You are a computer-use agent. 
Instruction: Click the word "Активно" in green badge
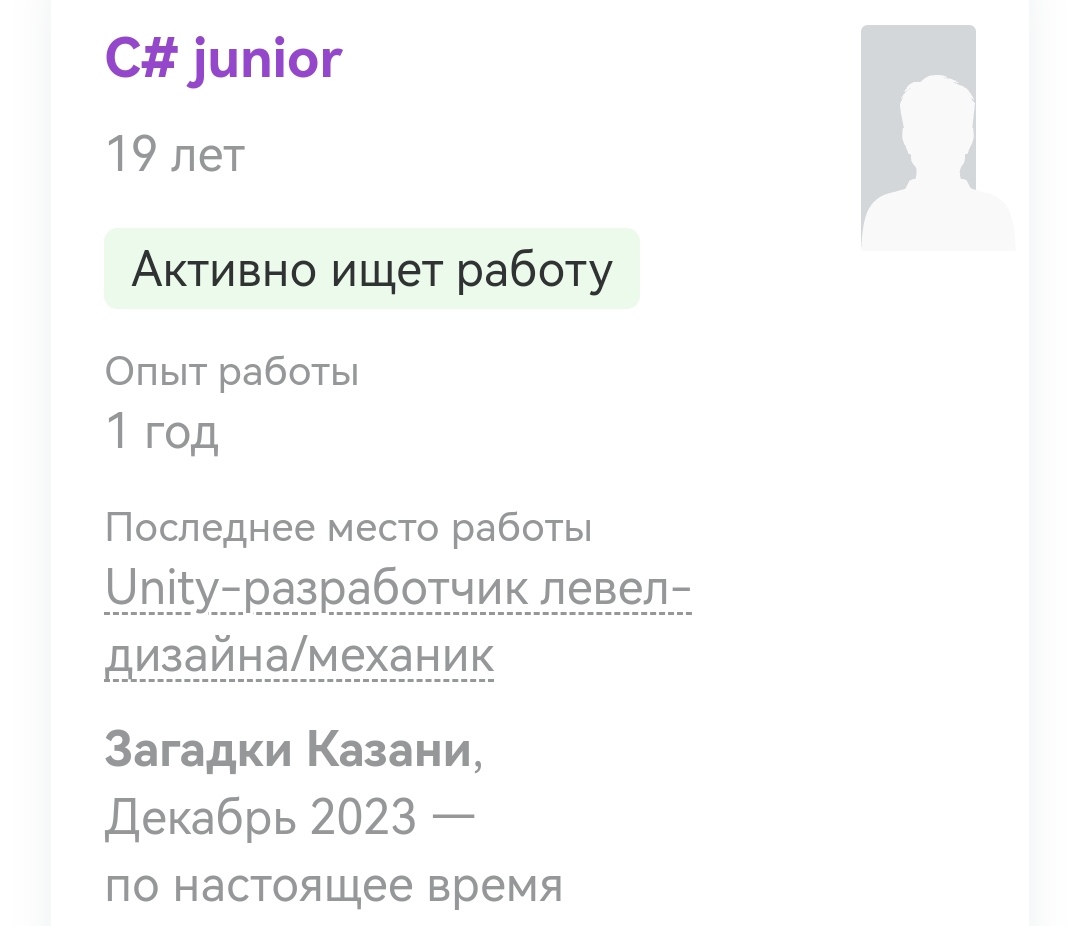point(210,269)
